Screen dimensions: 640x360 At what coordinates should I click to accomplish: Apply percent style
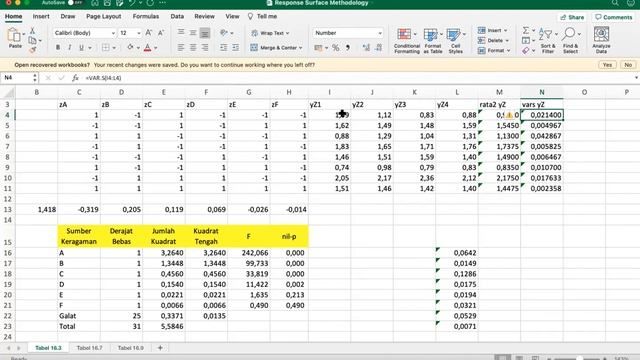point(336,48)
